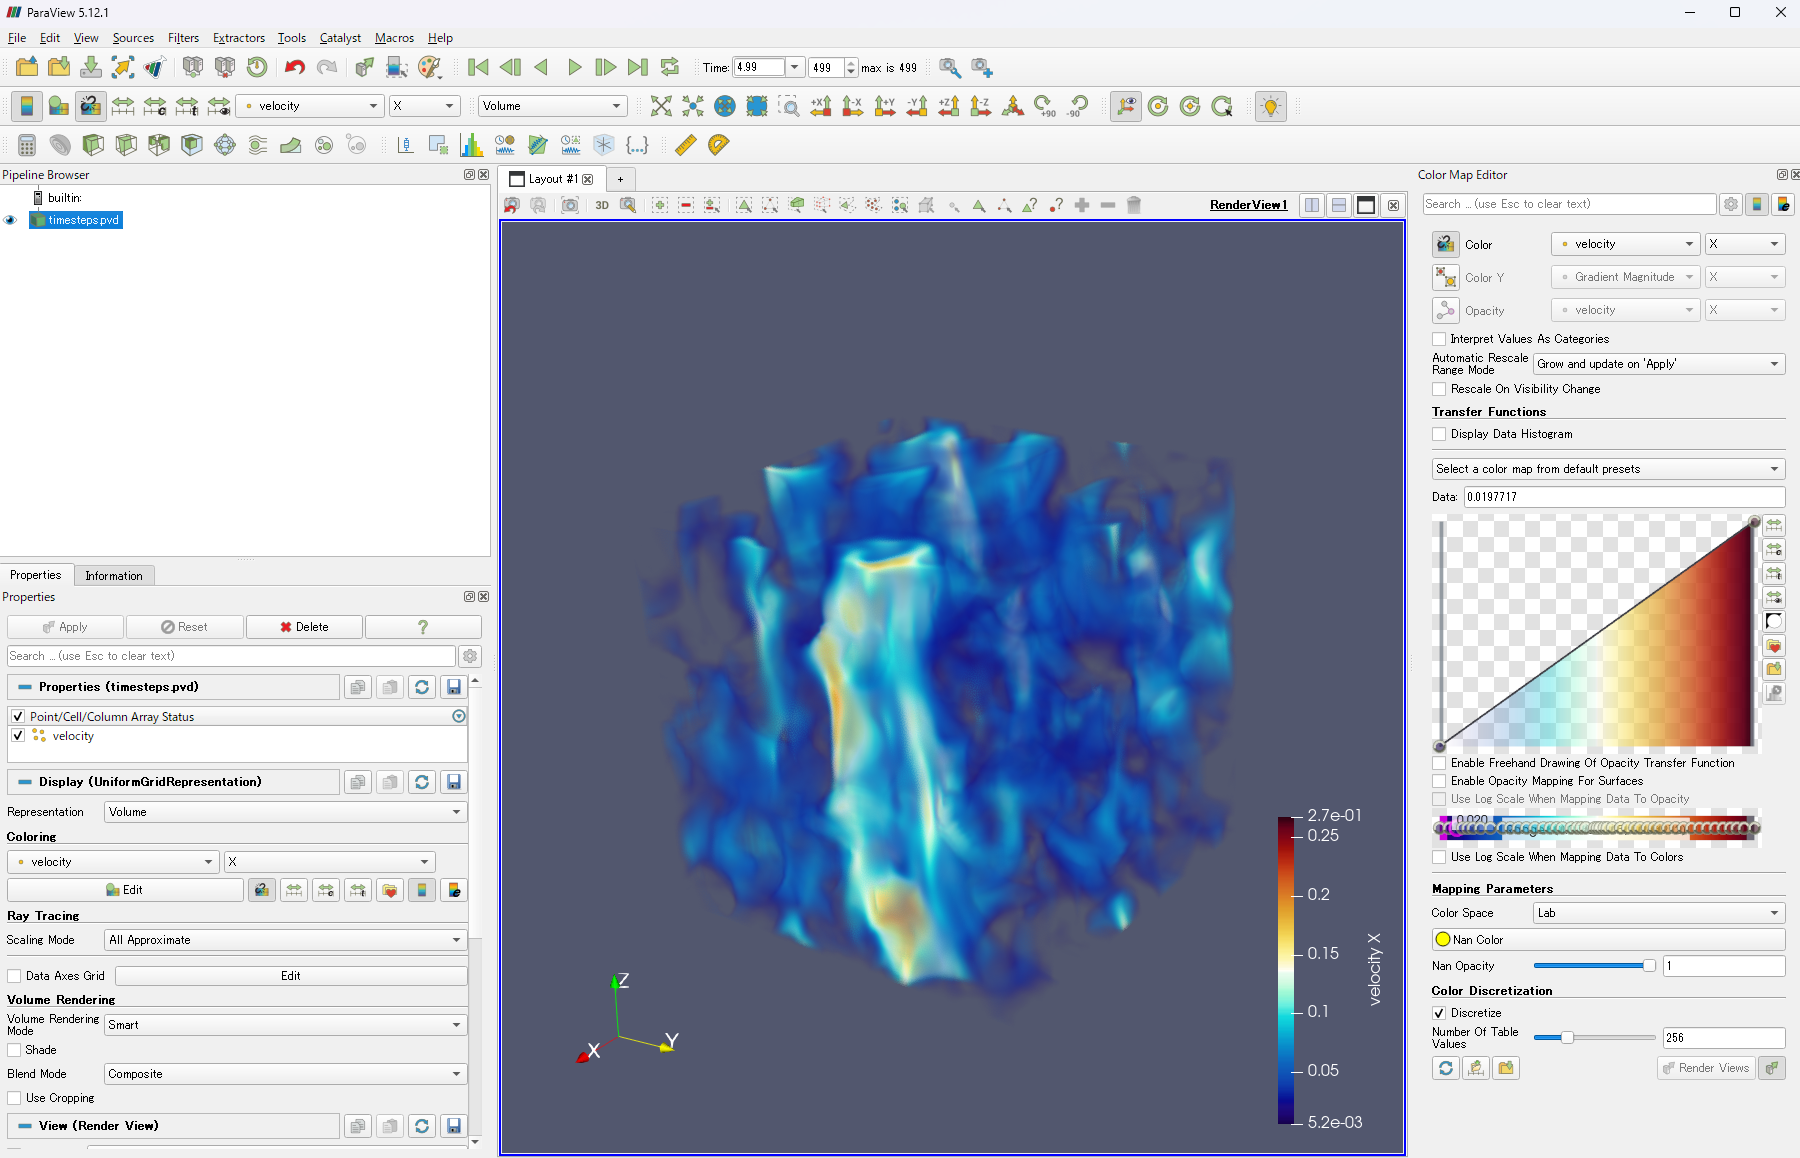Screen dimensions: 1800x1158
Task: Select a color map from default presets
Action: click(1608, 469)
